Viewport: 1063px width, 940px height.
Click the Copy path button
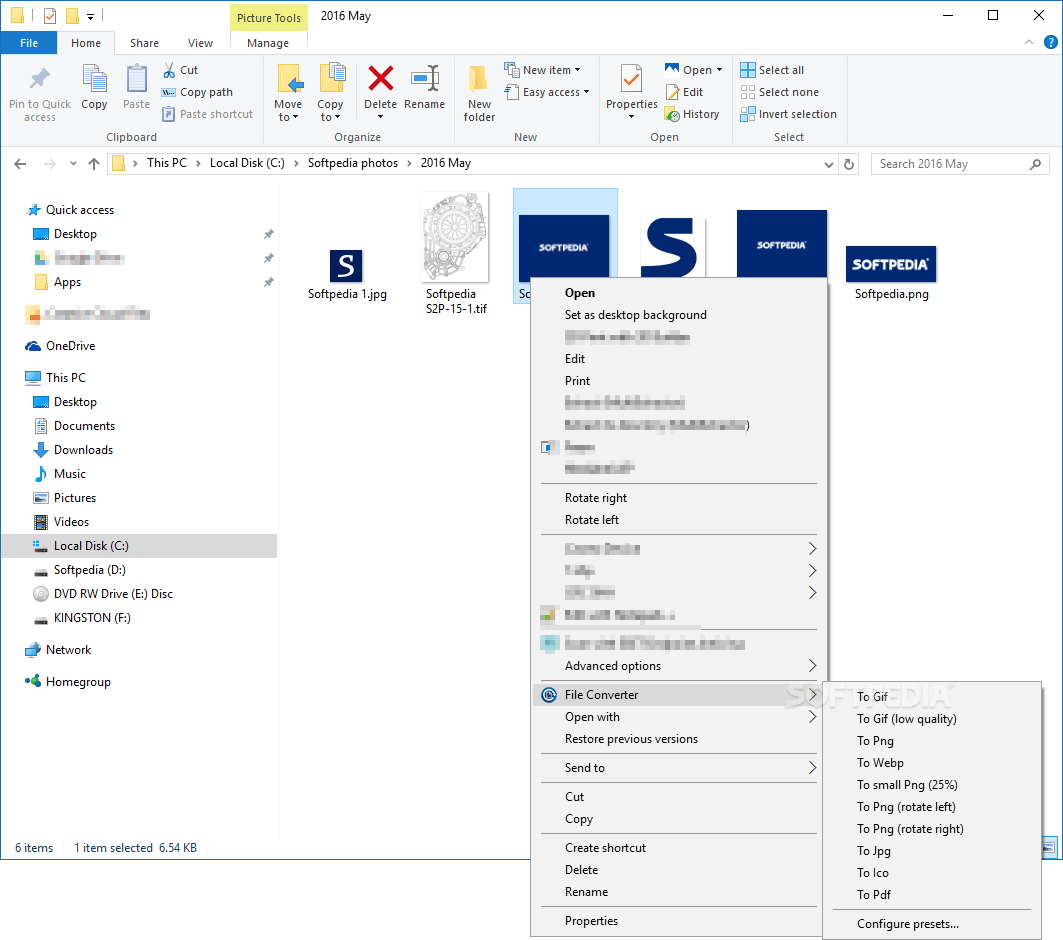[x=197, y=92]
